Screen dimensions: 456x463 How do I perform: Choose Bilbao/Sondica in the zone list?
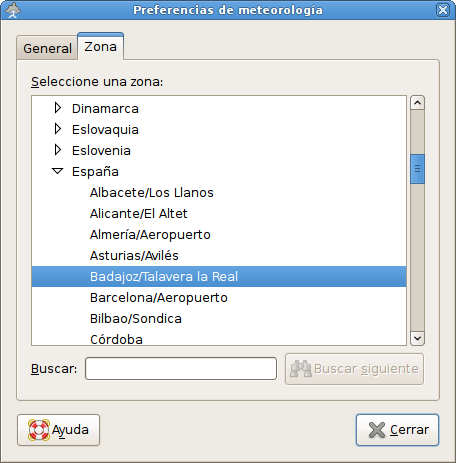(x=136, y=319)
